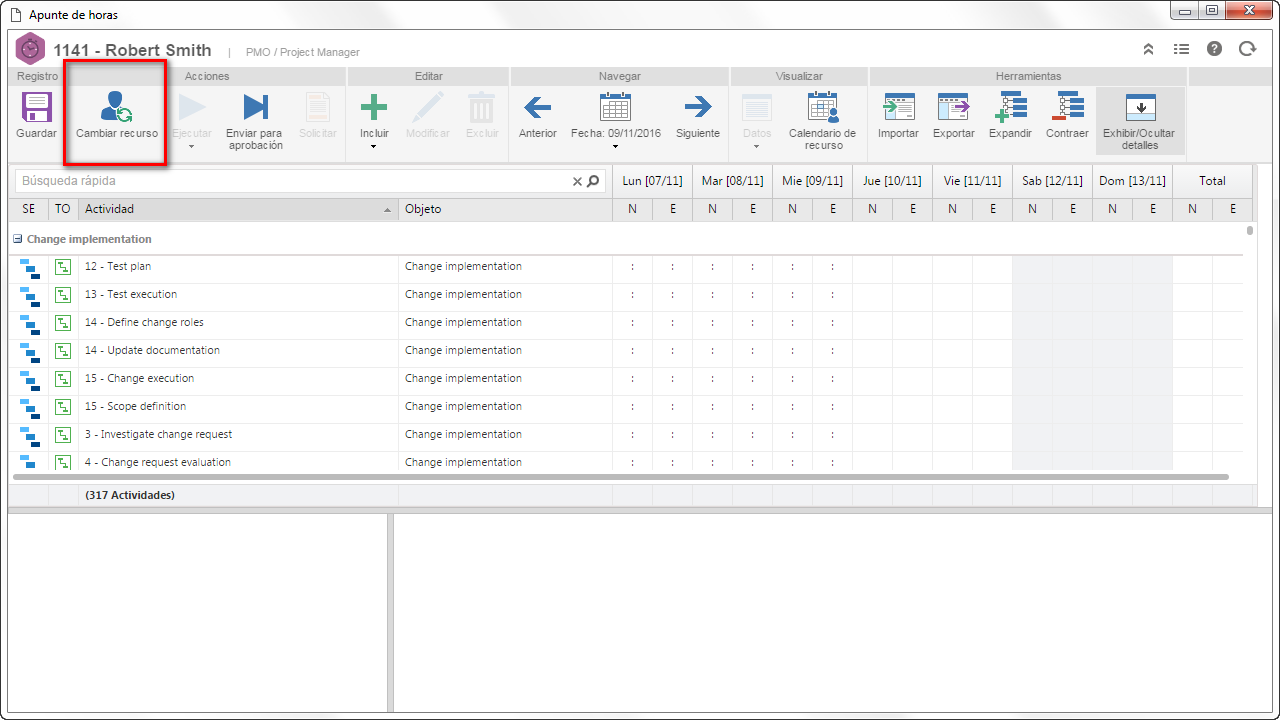Viewport: 1280px width, 720px height.
Task: Sort by Actividad column header
Action: [238, 209]
